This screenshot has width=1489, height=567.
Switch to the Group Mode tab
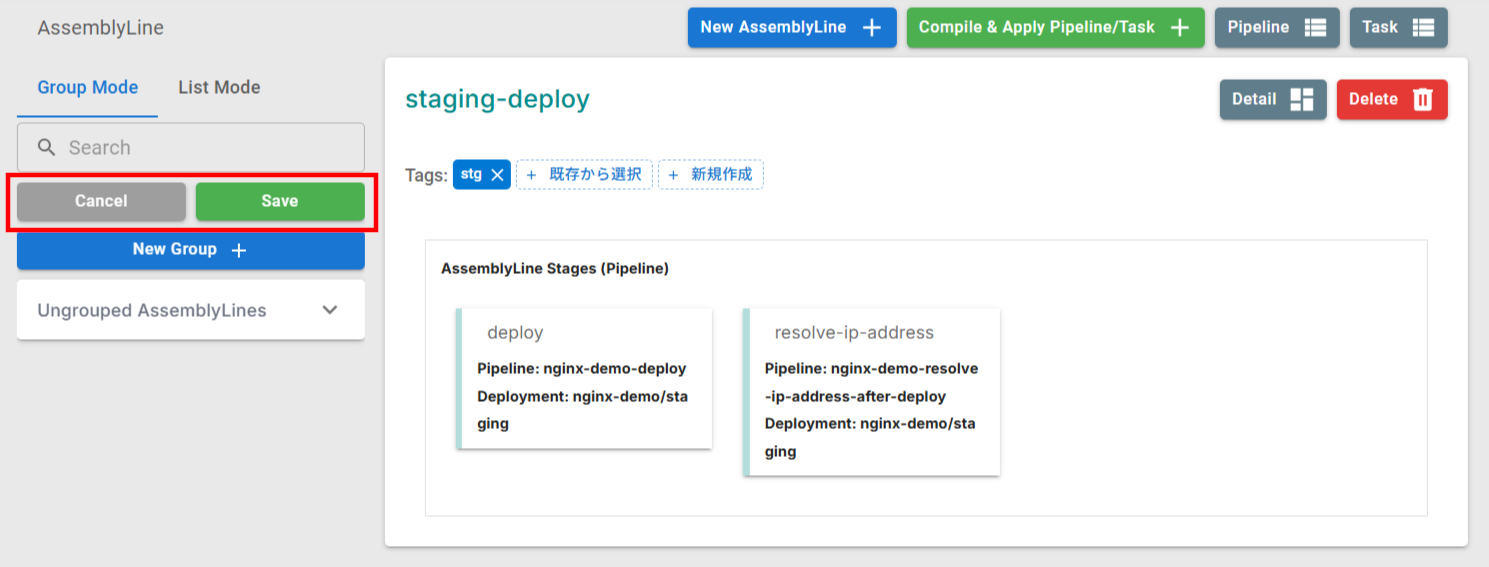(88, 88)
